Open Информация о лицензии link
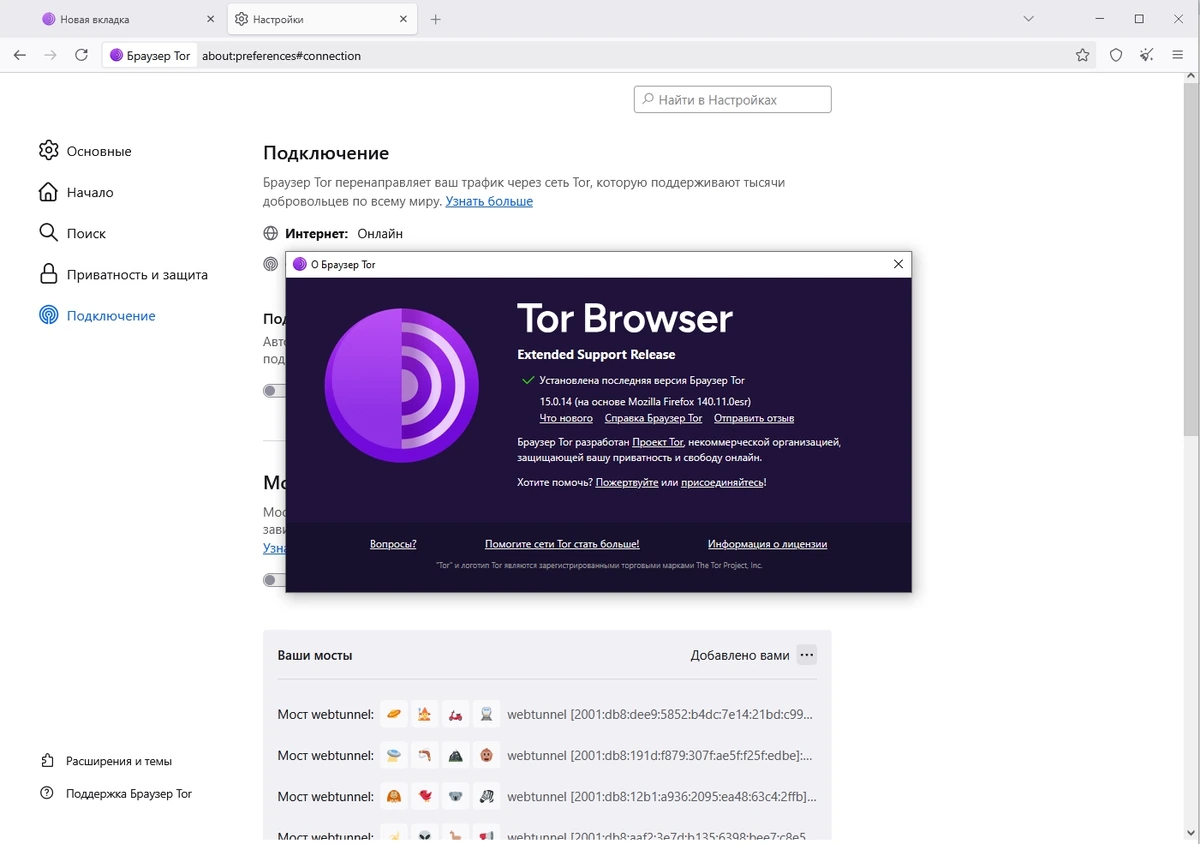Viewport: 1200px width, 844px height. point(767,544)
